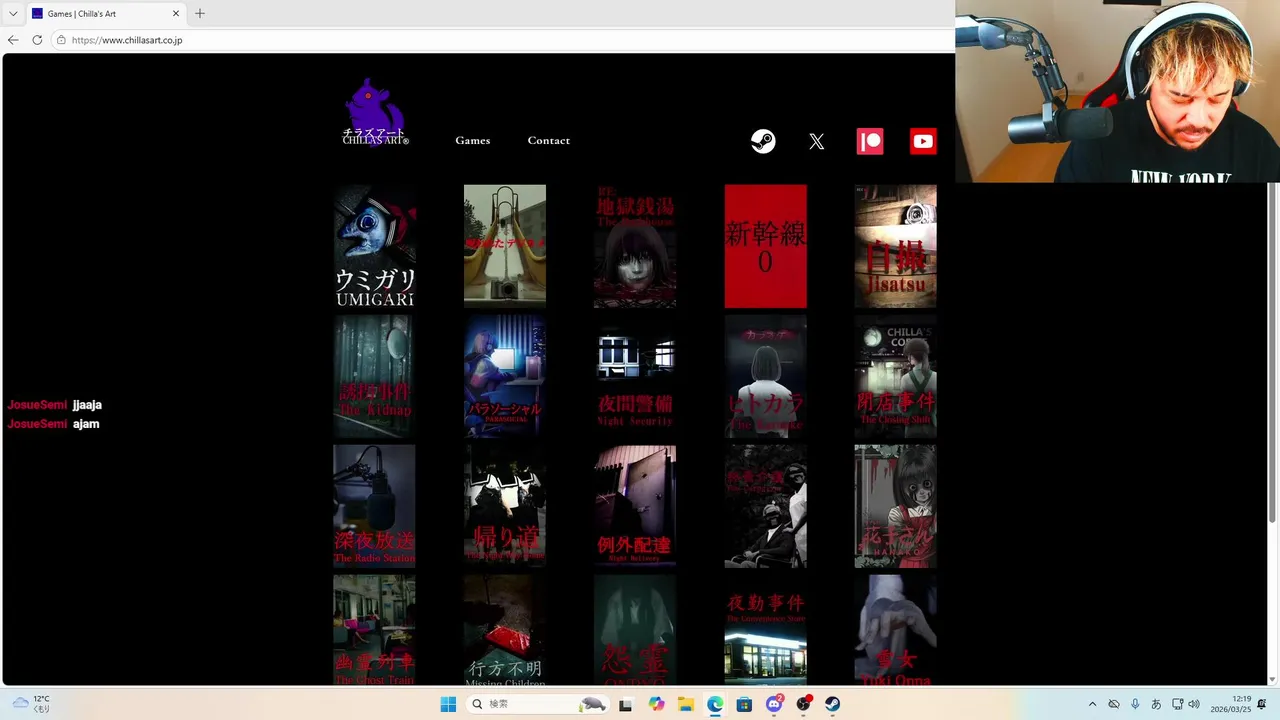The width and height of the screenshot is (1280, 720).
Task: Open the Windows Start menu
Action: pyautogui.click(x=448, y=704)
